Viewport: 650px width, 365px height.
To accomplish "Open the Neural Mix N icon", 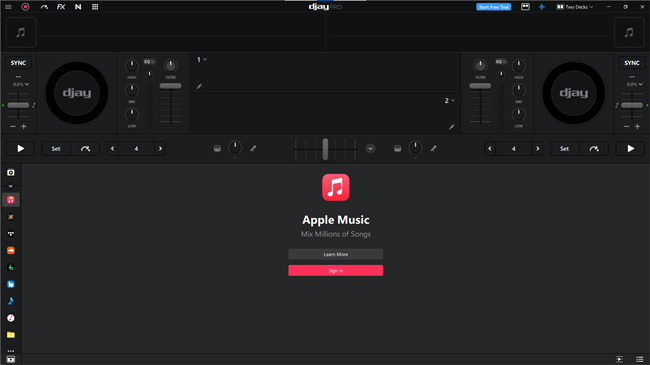I will (78, 7).
